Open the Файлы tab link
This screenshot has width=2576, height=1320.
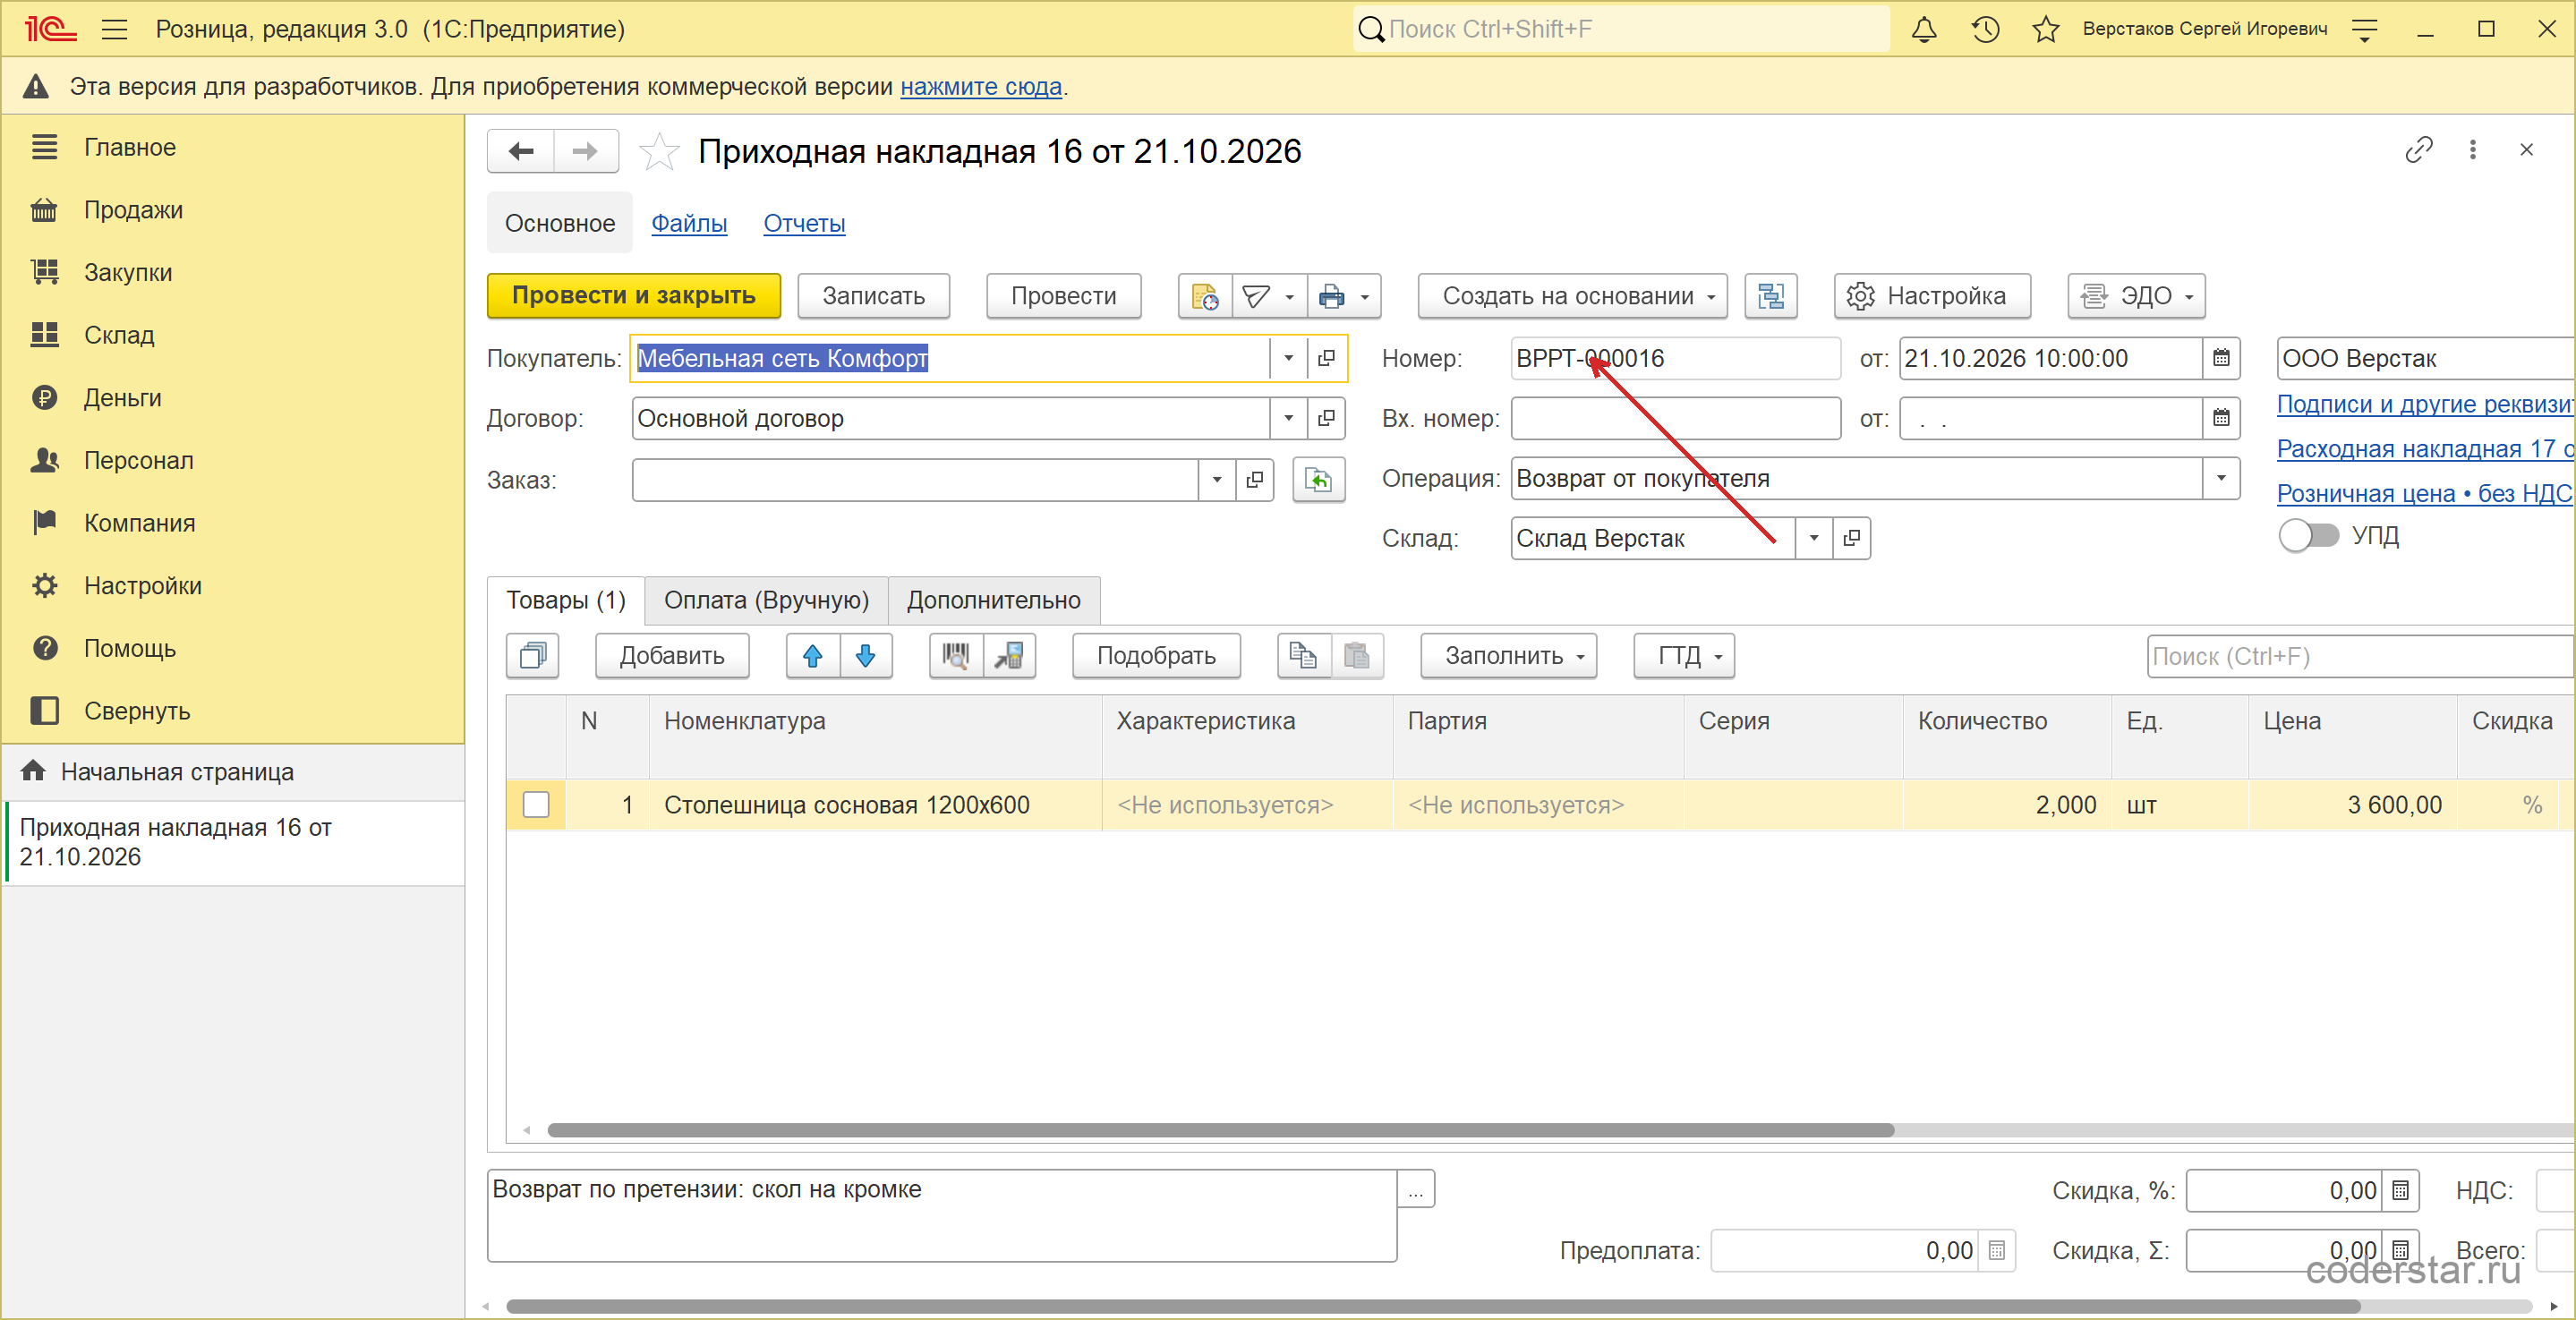pyautogui.click(x=689, y=223)
